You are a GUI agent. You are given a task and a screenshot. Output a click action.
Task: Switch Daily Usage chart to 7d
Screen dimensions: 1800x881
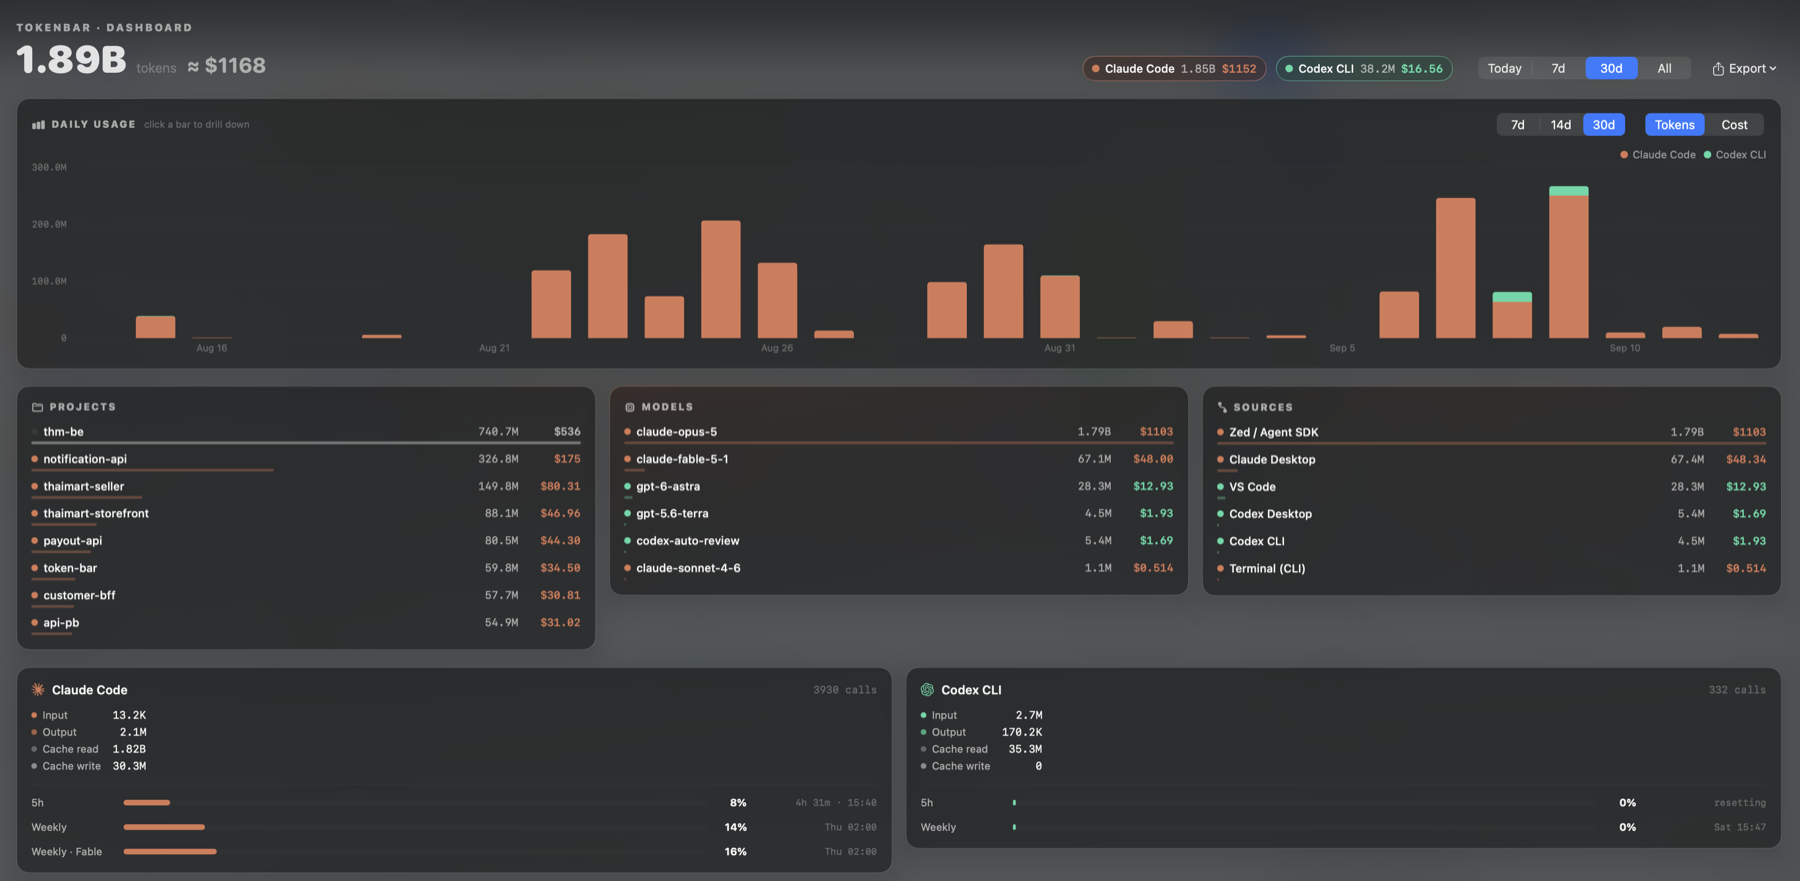(1518, 124)
